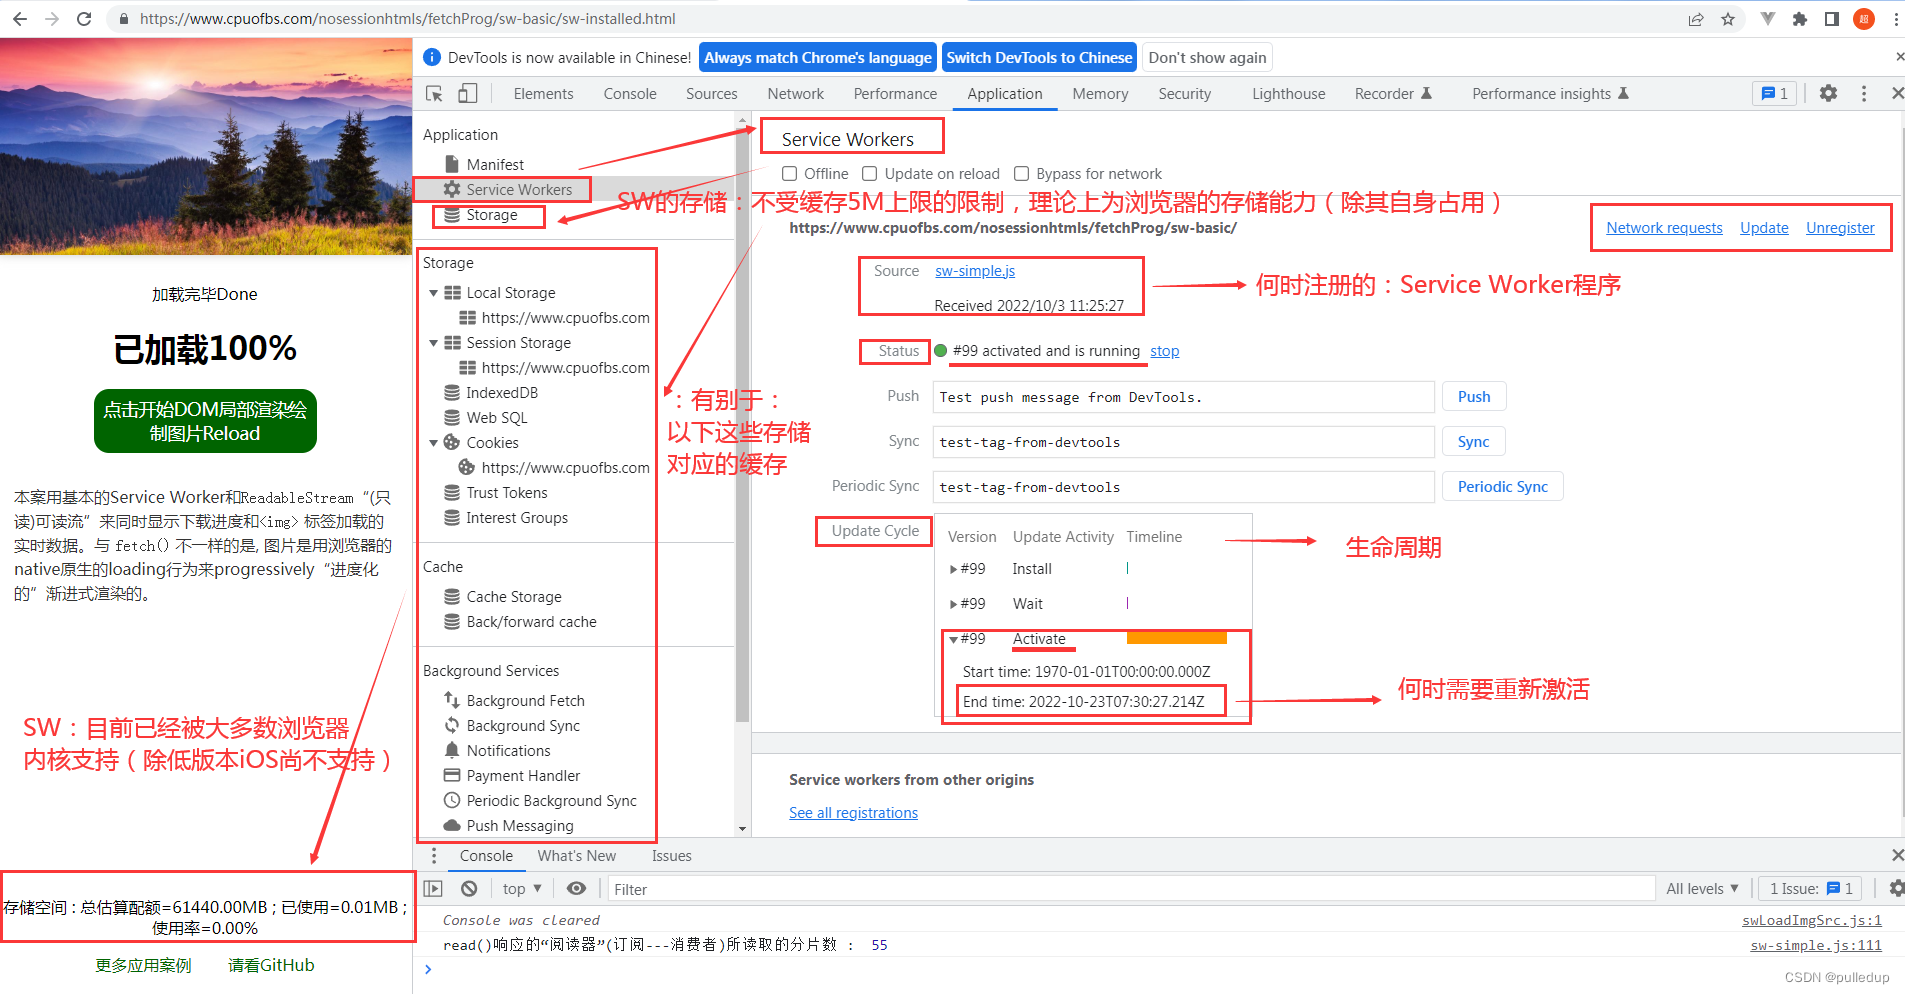Open DevTools more options kebab menu
The image size is (1905, 994).
pos(1864,93)
